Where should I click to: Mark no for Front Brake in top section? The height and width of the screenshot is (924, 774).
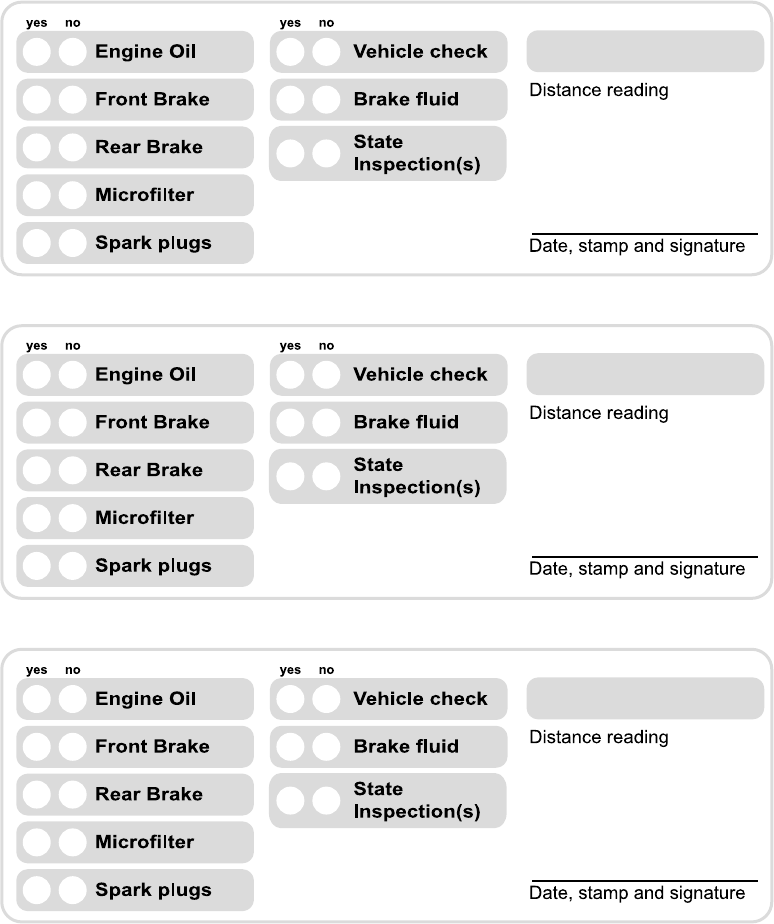72,100
